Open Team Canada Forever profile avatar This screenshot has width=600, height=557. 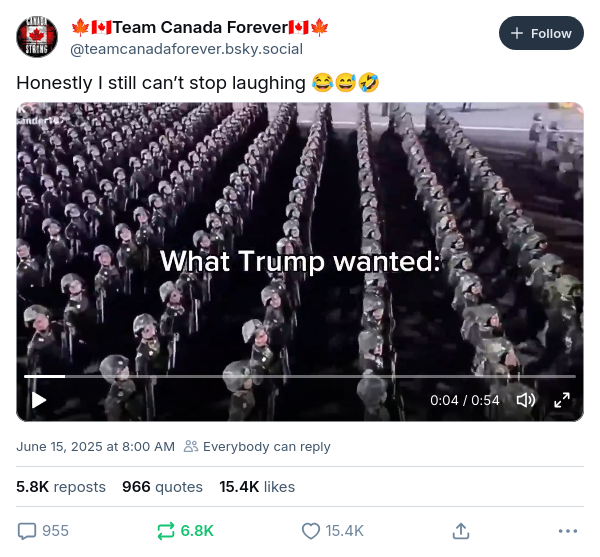(x=37, y=36)
